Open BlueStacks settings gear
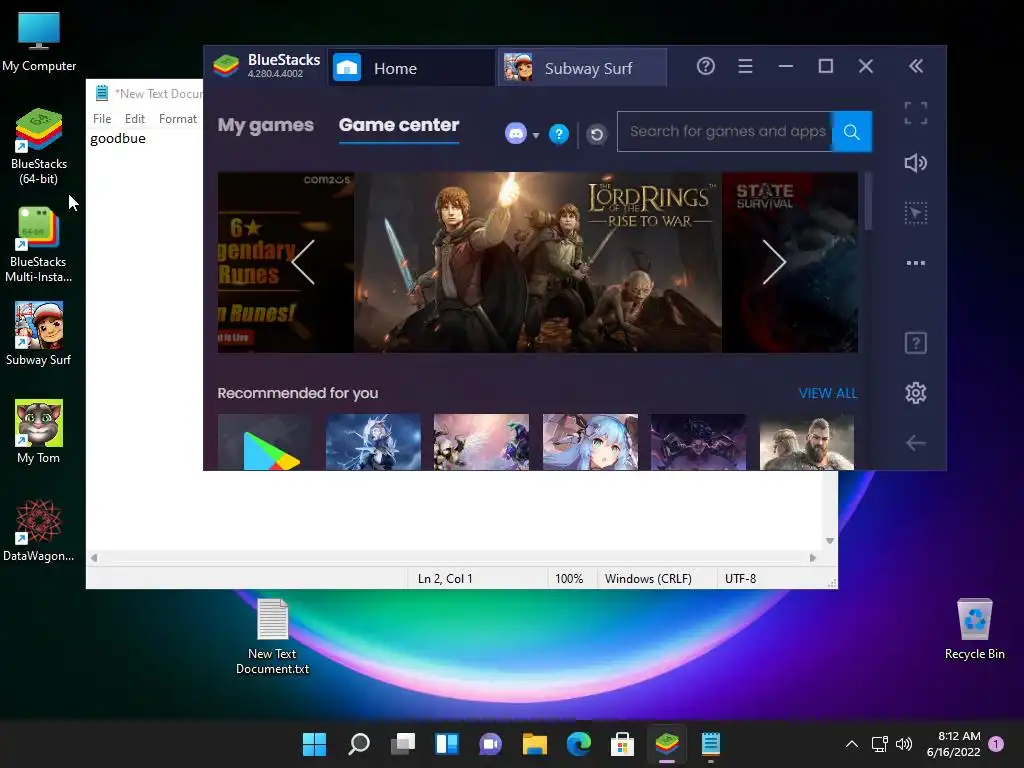 (x=916, y=392)
